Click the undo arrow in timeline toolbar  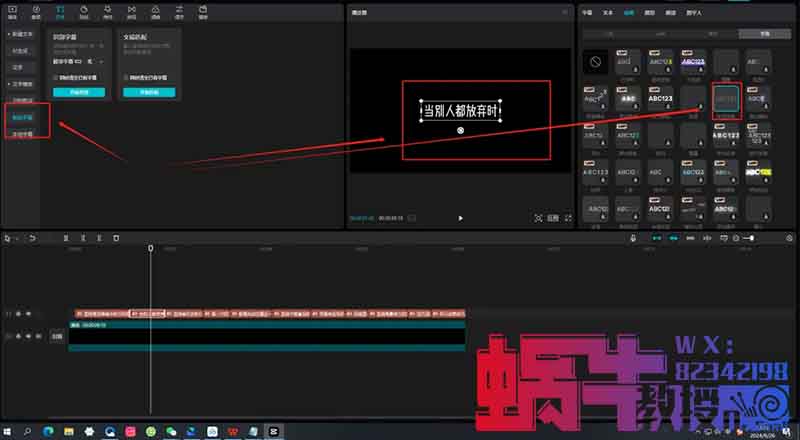pos(32,238)
